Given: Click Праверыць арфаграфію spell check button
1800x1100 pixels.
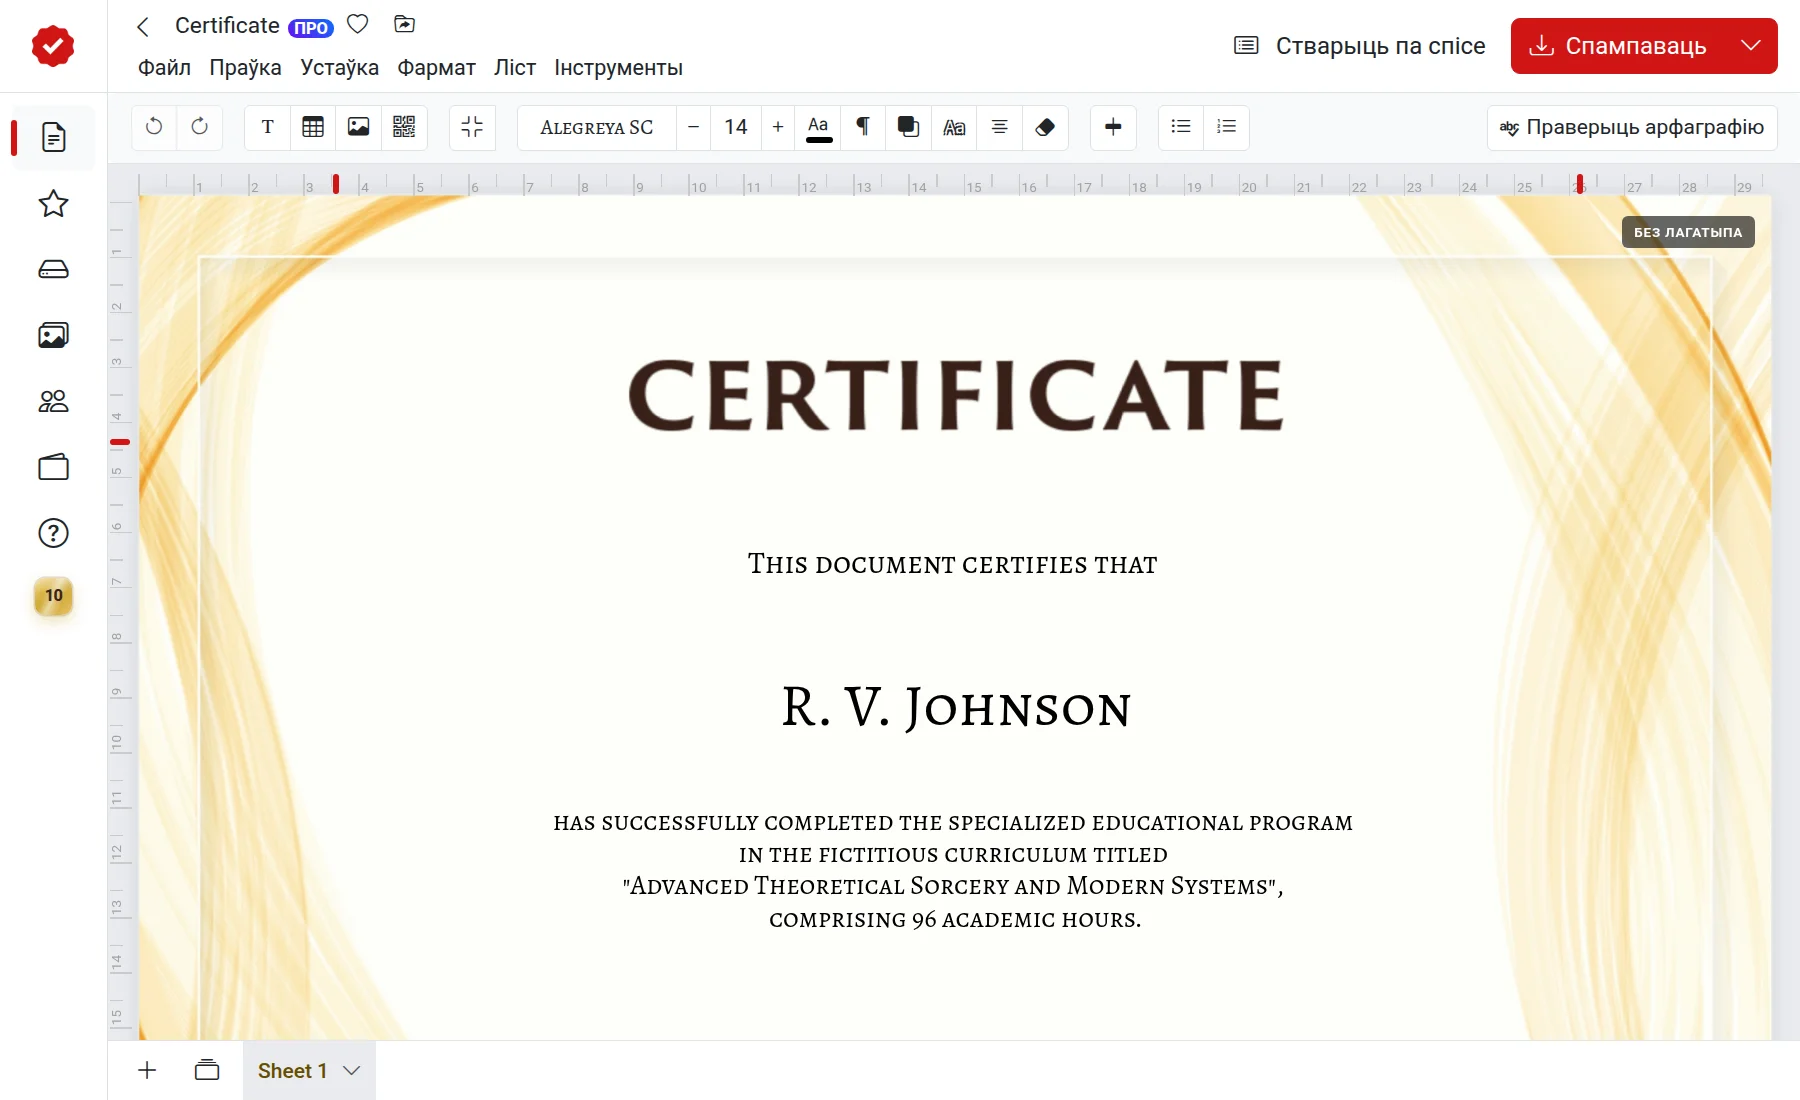Looking at the screenshot, I should click(1632, 127).
